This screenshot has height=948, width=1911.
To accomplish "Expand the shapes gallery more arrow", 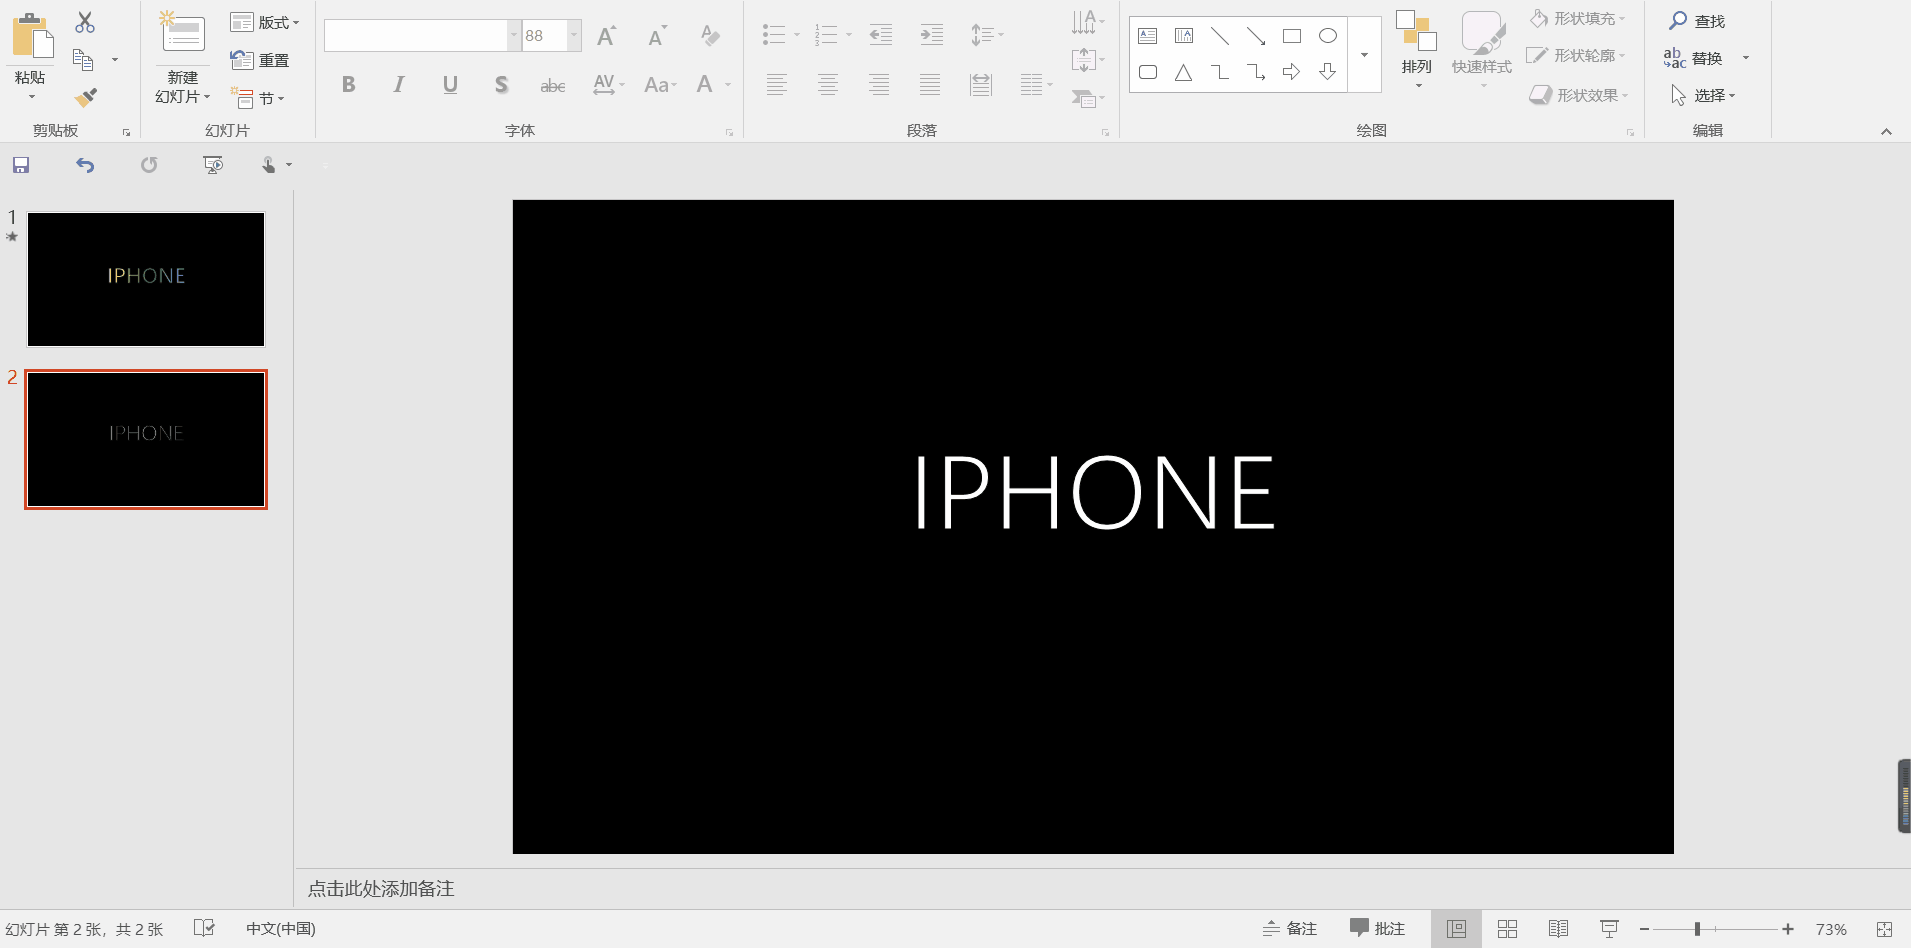I will coord(1364,55).
